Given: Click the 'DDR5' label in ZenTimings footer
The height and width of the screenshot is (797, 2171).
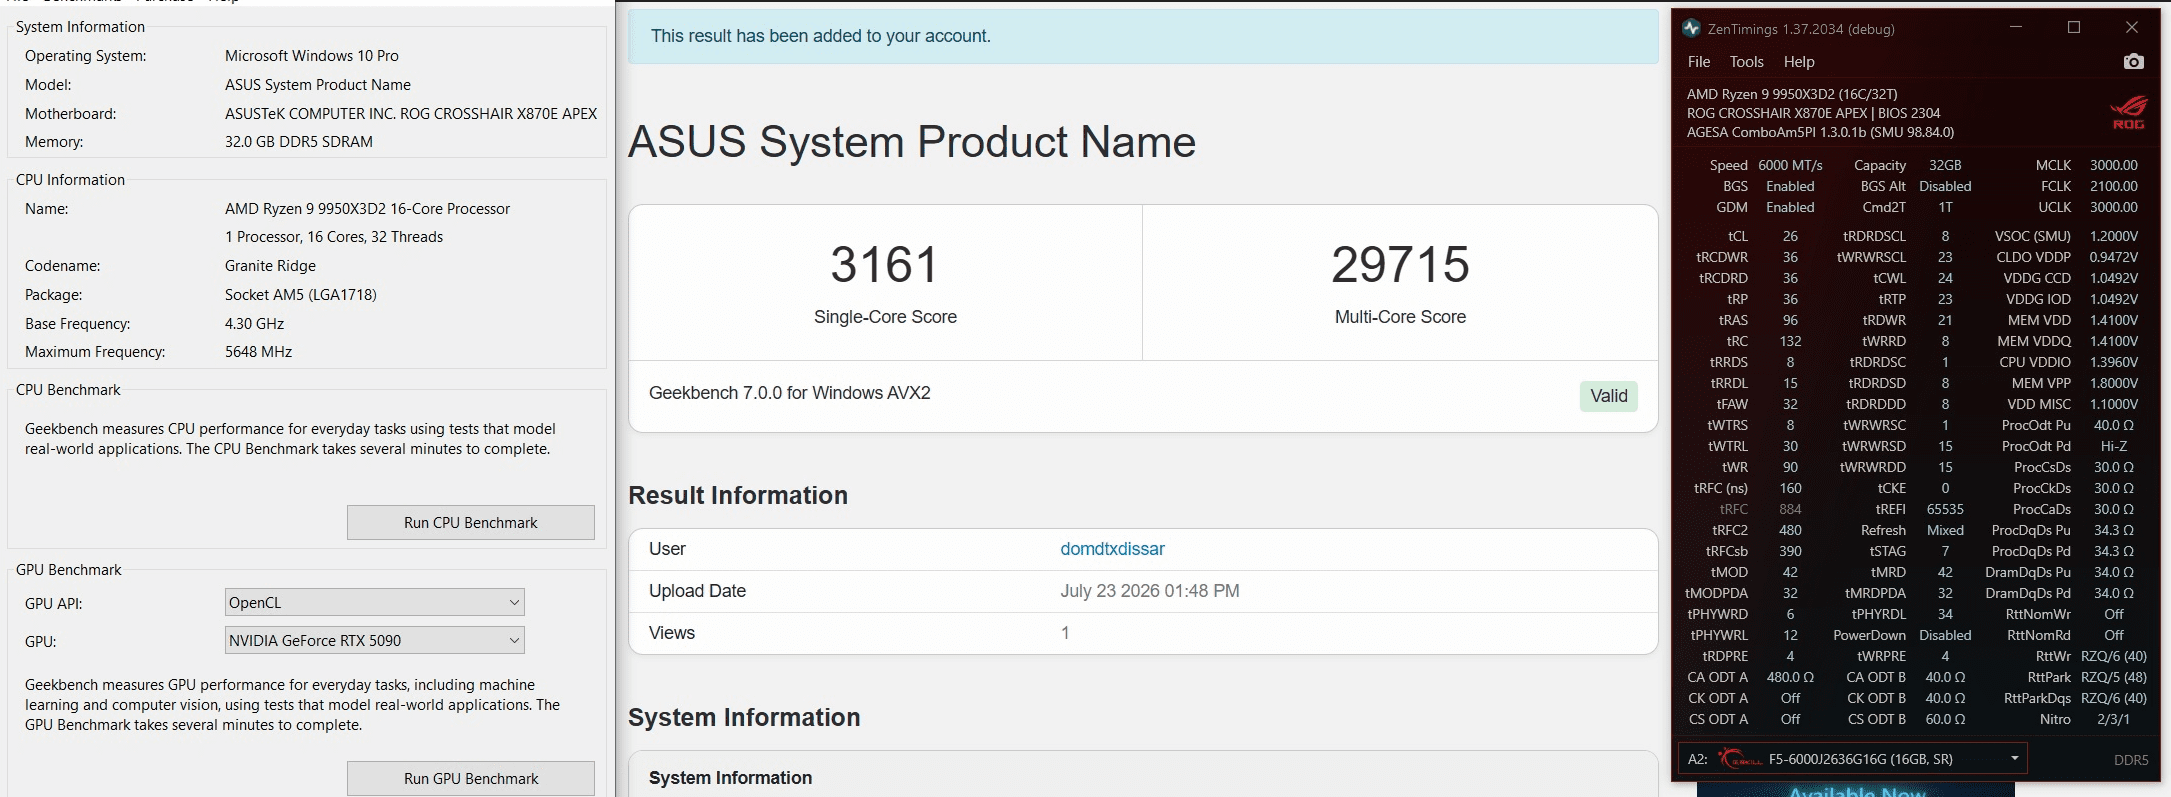Looking at the screenshot, I should (2131, 760).
